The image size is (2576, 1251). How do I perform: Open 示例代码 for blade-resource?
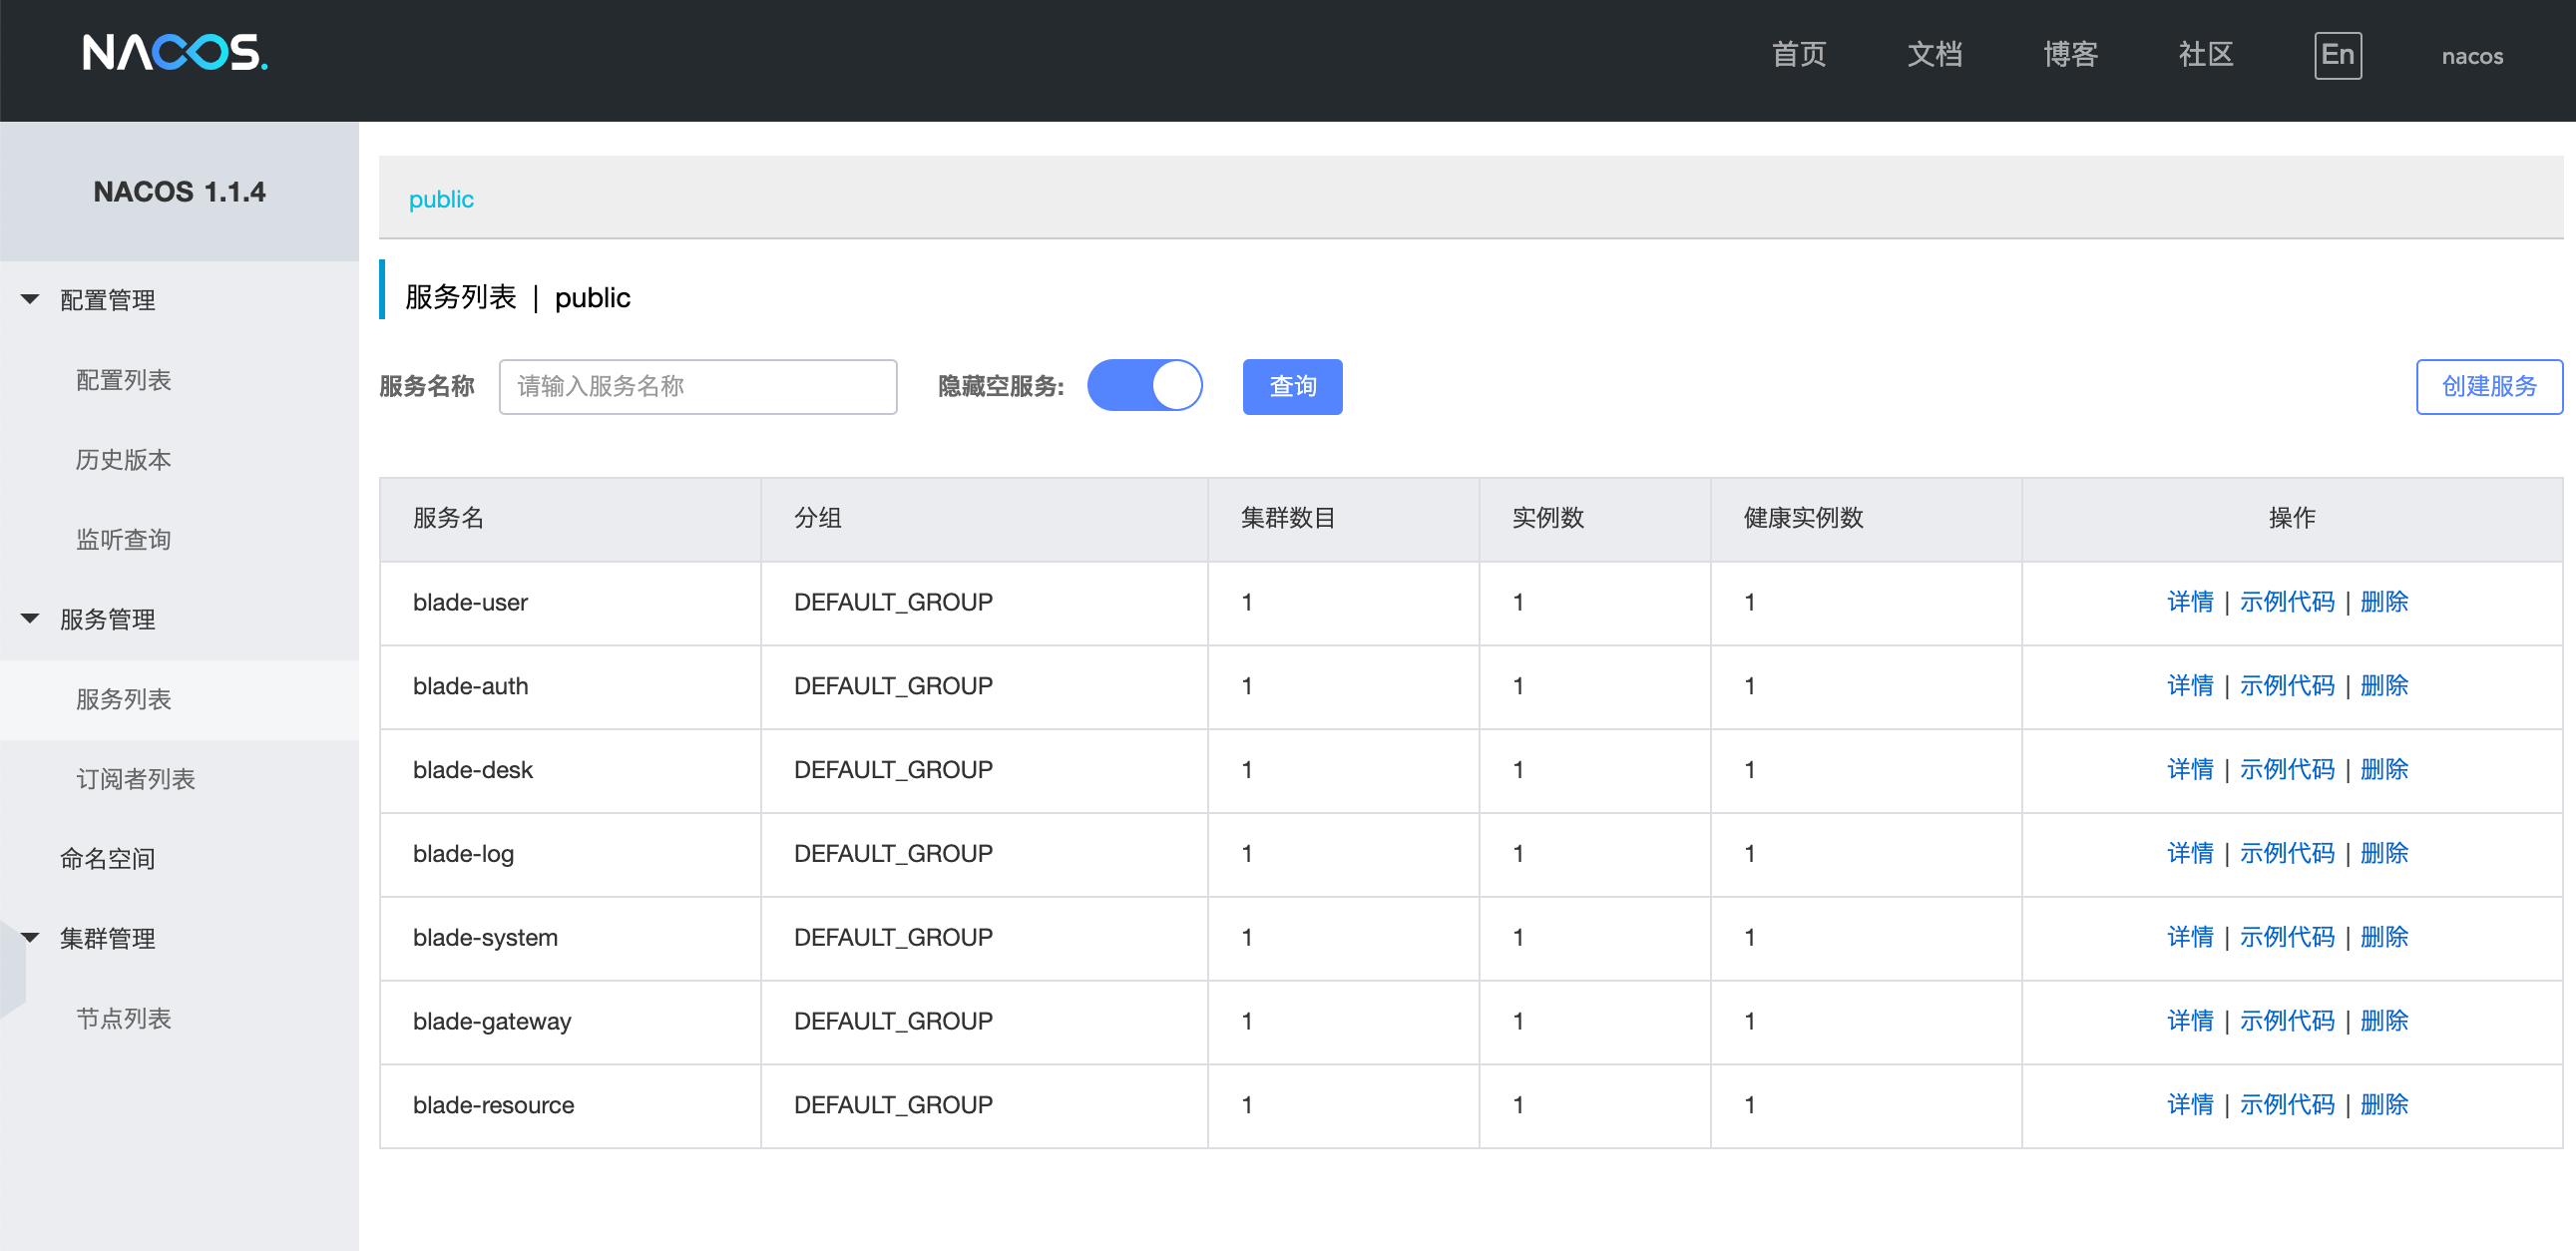point(2287,1105)
